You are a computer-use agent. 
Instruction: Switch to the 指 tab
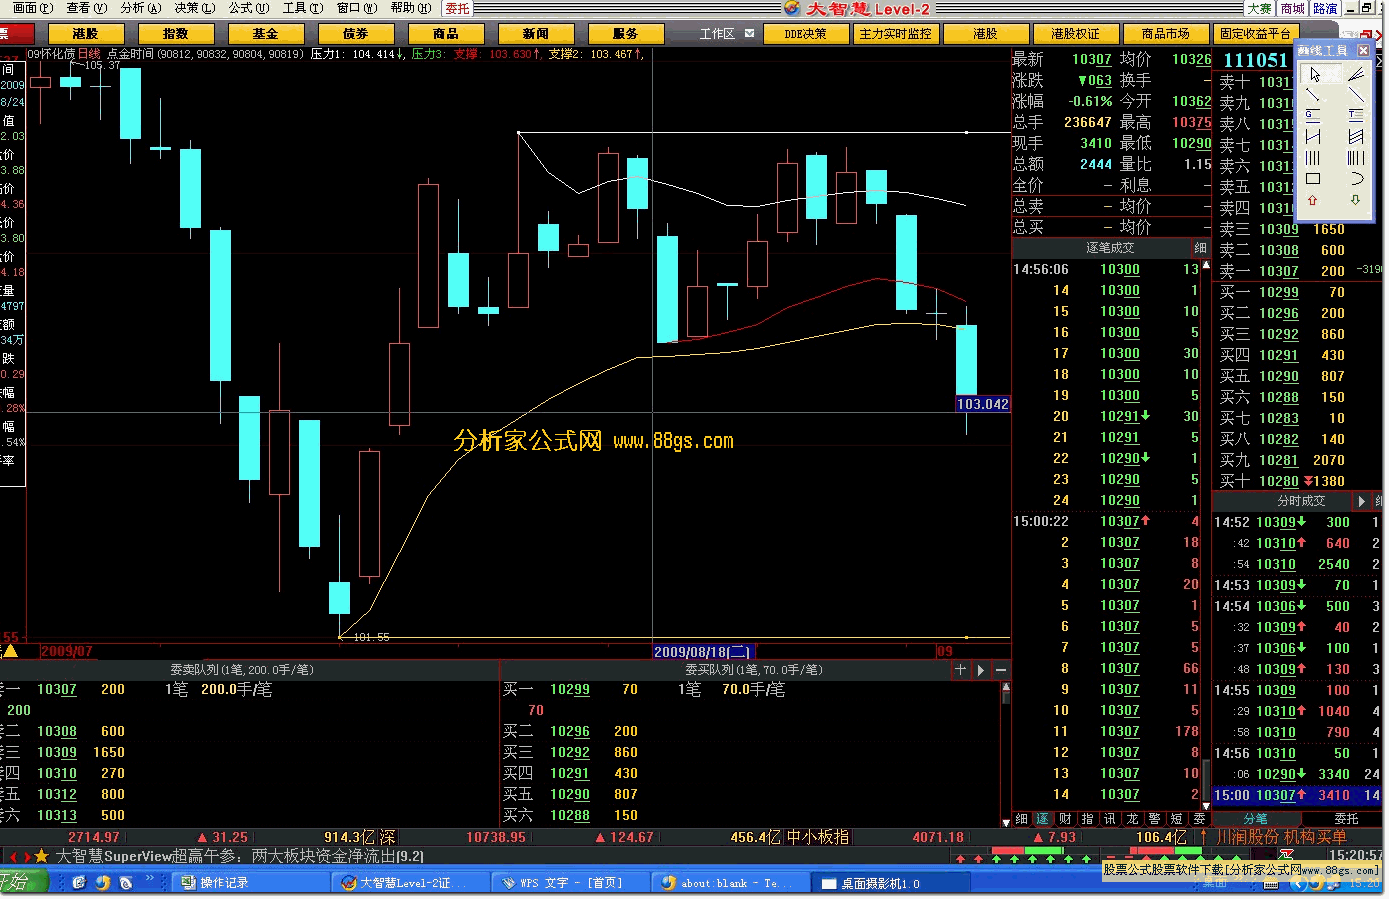click(1088, 818)
